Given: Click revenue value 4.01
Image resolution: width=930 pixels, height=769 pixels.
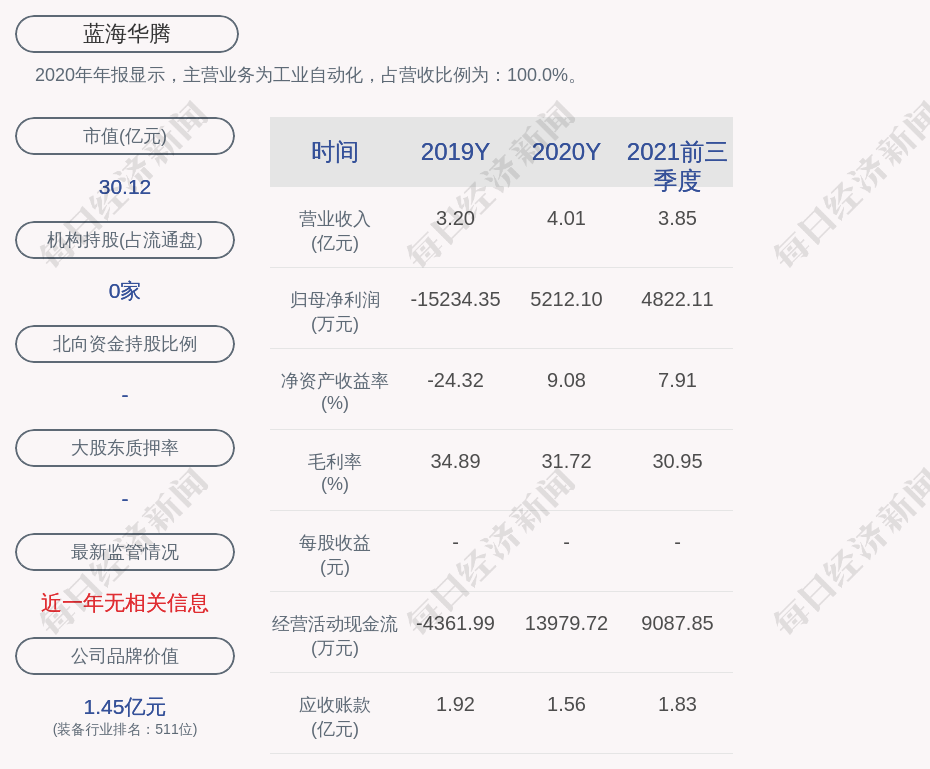Looking at the screenshot, I should (566, 218).
